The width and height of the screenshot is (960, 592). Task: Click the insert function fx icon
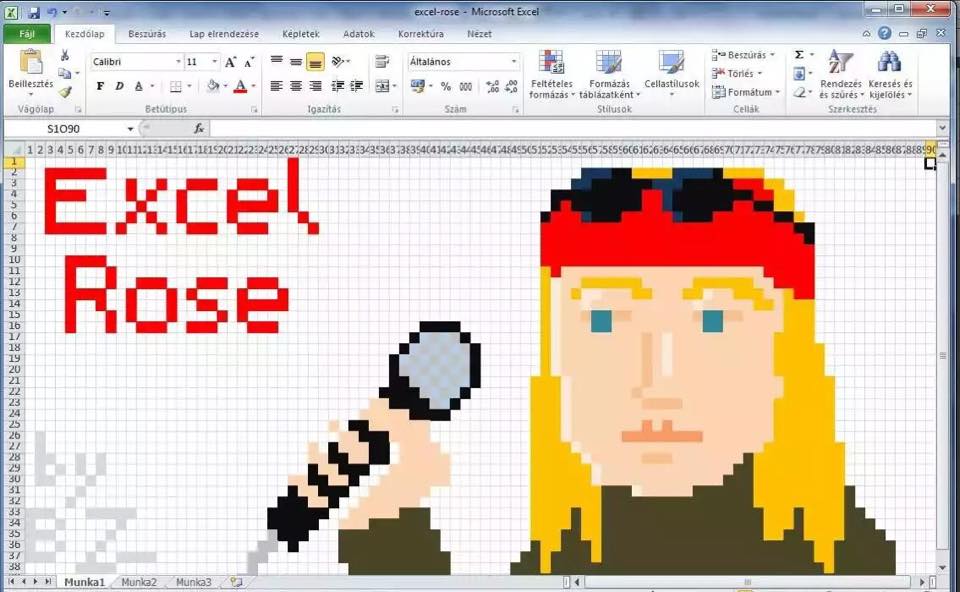click(199, 129)
